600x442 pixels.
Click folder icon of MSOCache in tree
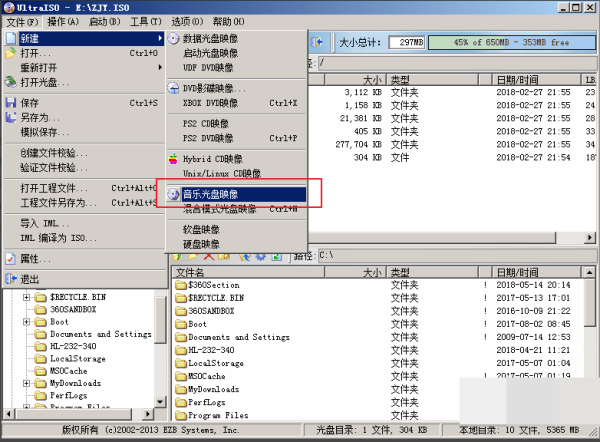click(40, 371)
